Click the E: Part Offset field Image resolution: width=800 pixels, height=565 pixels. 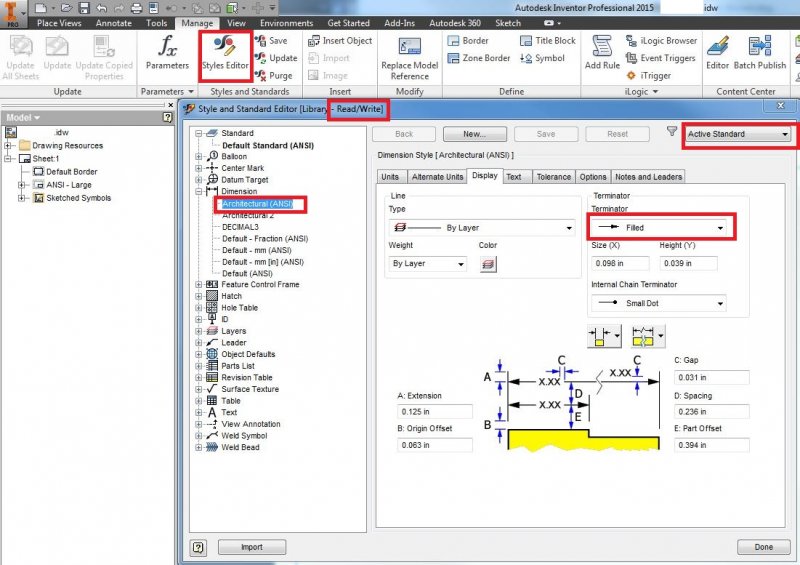(x=711, y=445)
